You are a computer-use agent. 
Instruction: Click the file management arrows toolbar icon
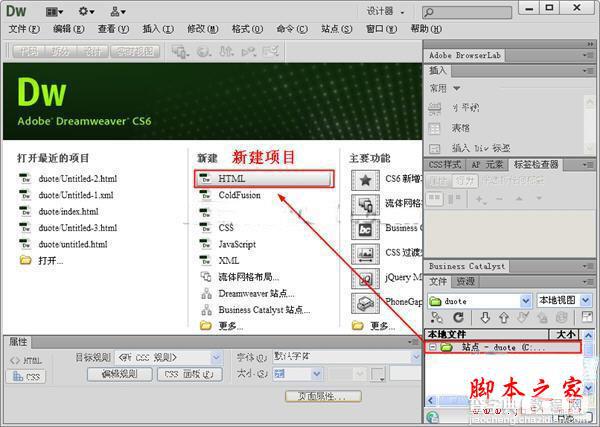tap(227, 51)
